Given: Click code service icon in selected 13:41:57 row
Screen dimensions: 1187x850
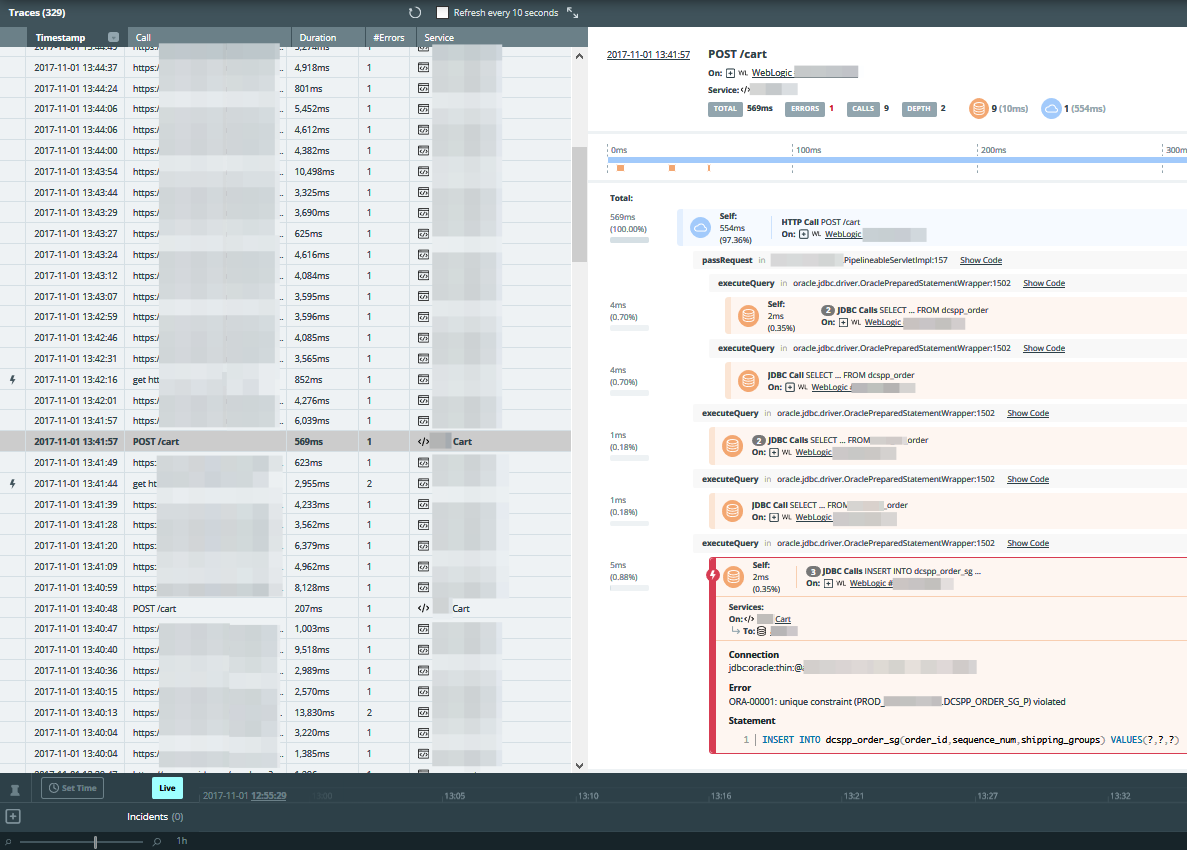Looking at the screenshot, I should (x=423, y=441).
